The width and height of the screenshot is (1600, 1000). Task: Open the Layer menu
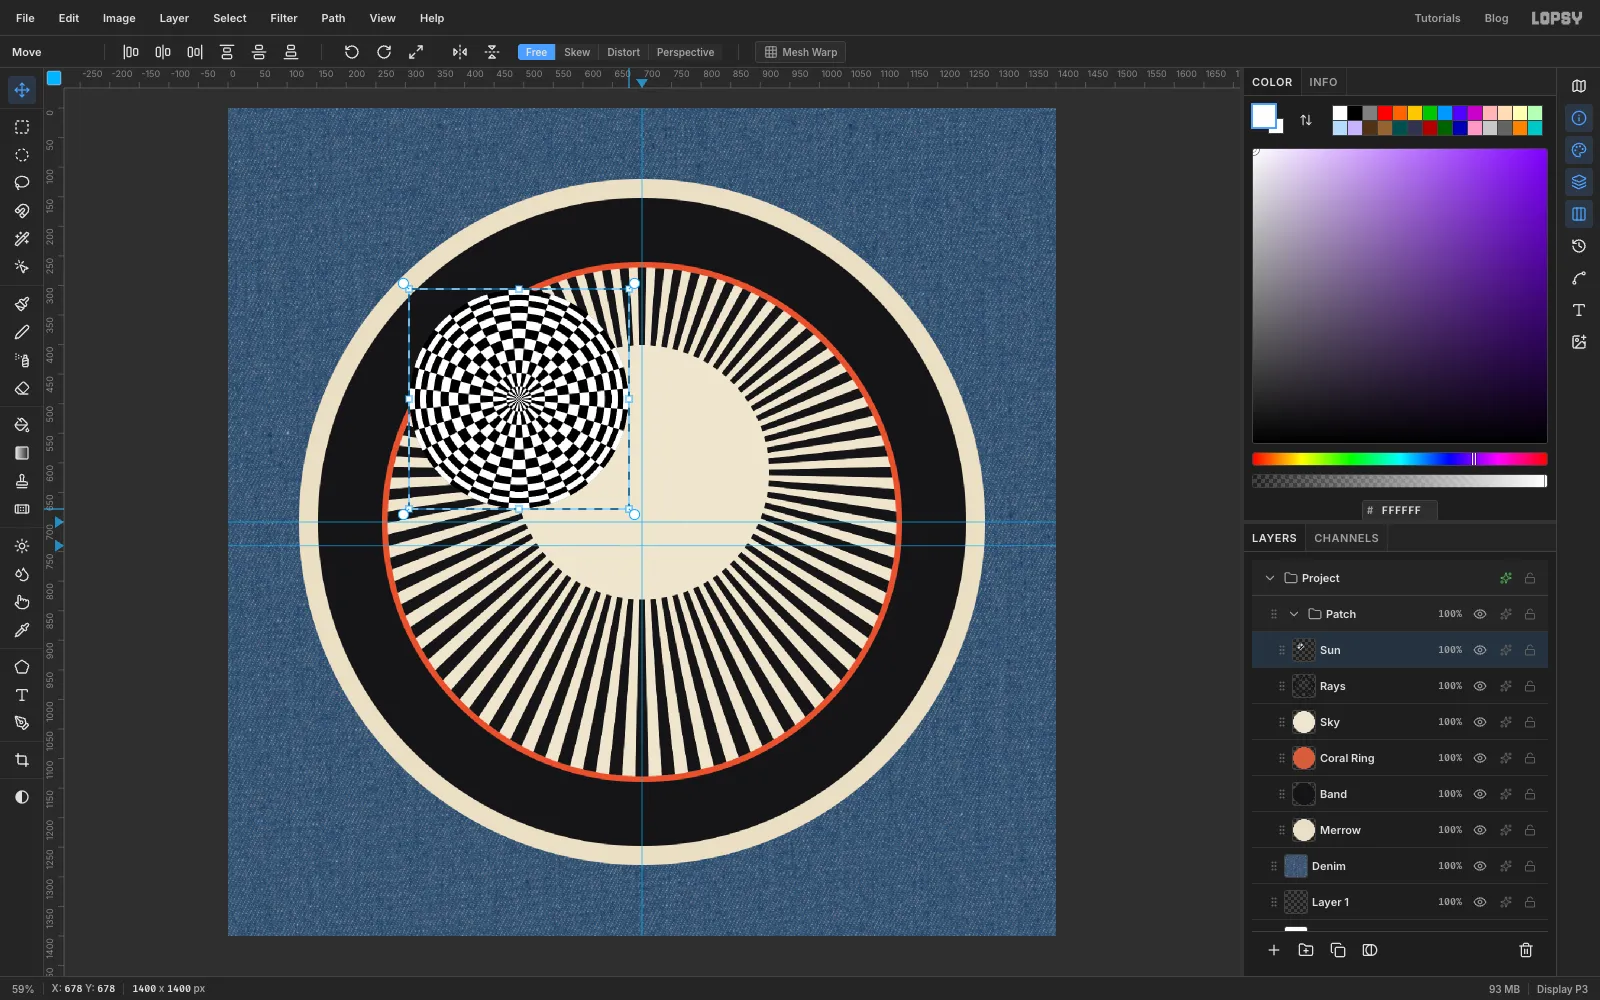(x=174, y=18)
